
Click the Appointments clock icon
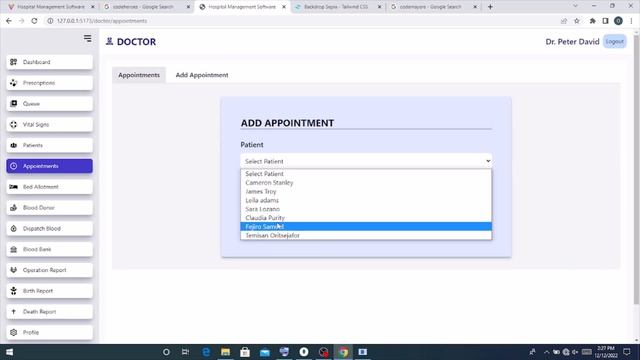pyautogui.click(x=13, y=166)
